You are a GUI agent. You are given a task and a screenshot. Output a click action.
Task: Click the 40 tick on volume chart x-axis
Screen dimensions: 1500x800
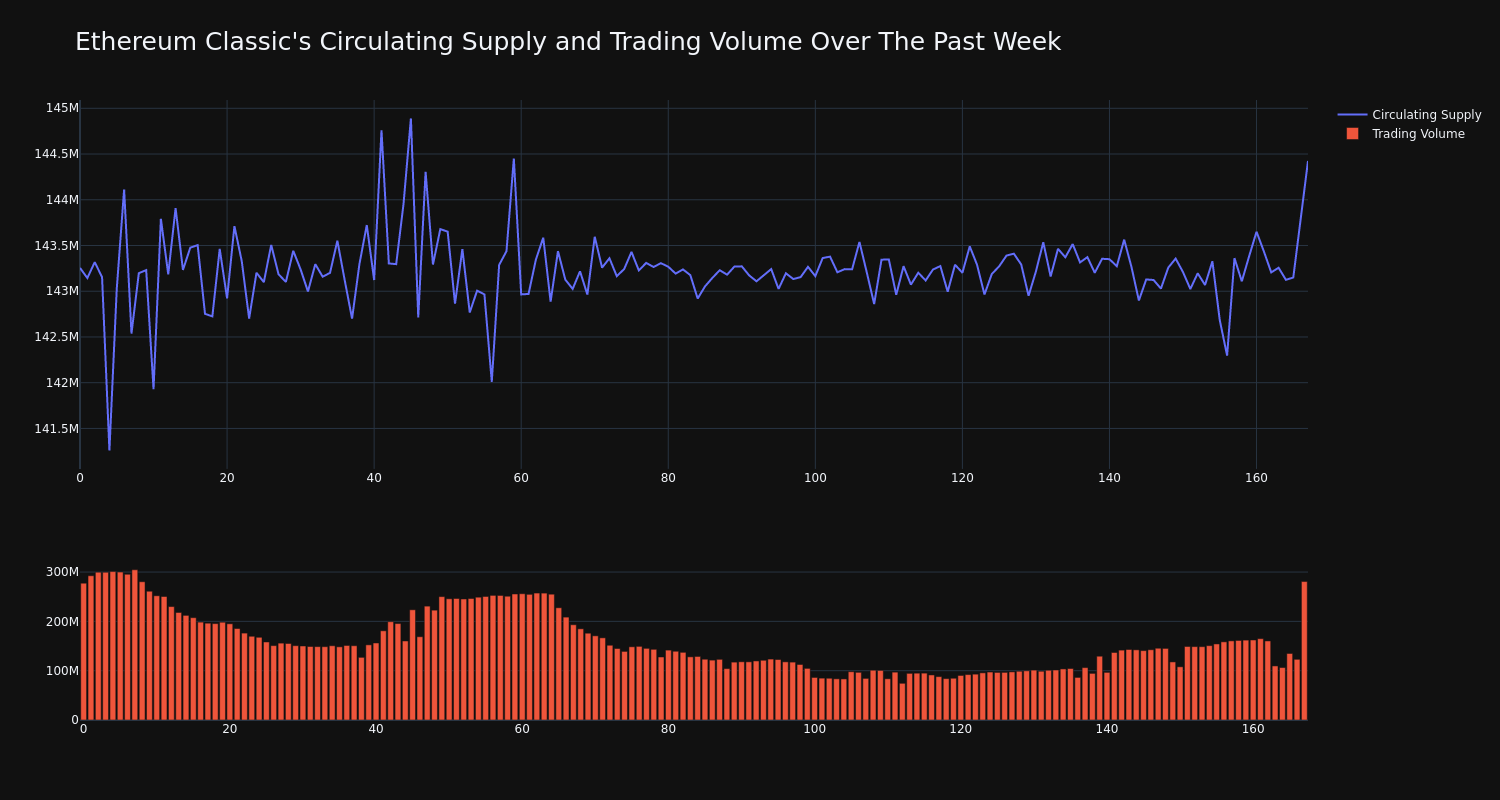[x=376, y=729]
